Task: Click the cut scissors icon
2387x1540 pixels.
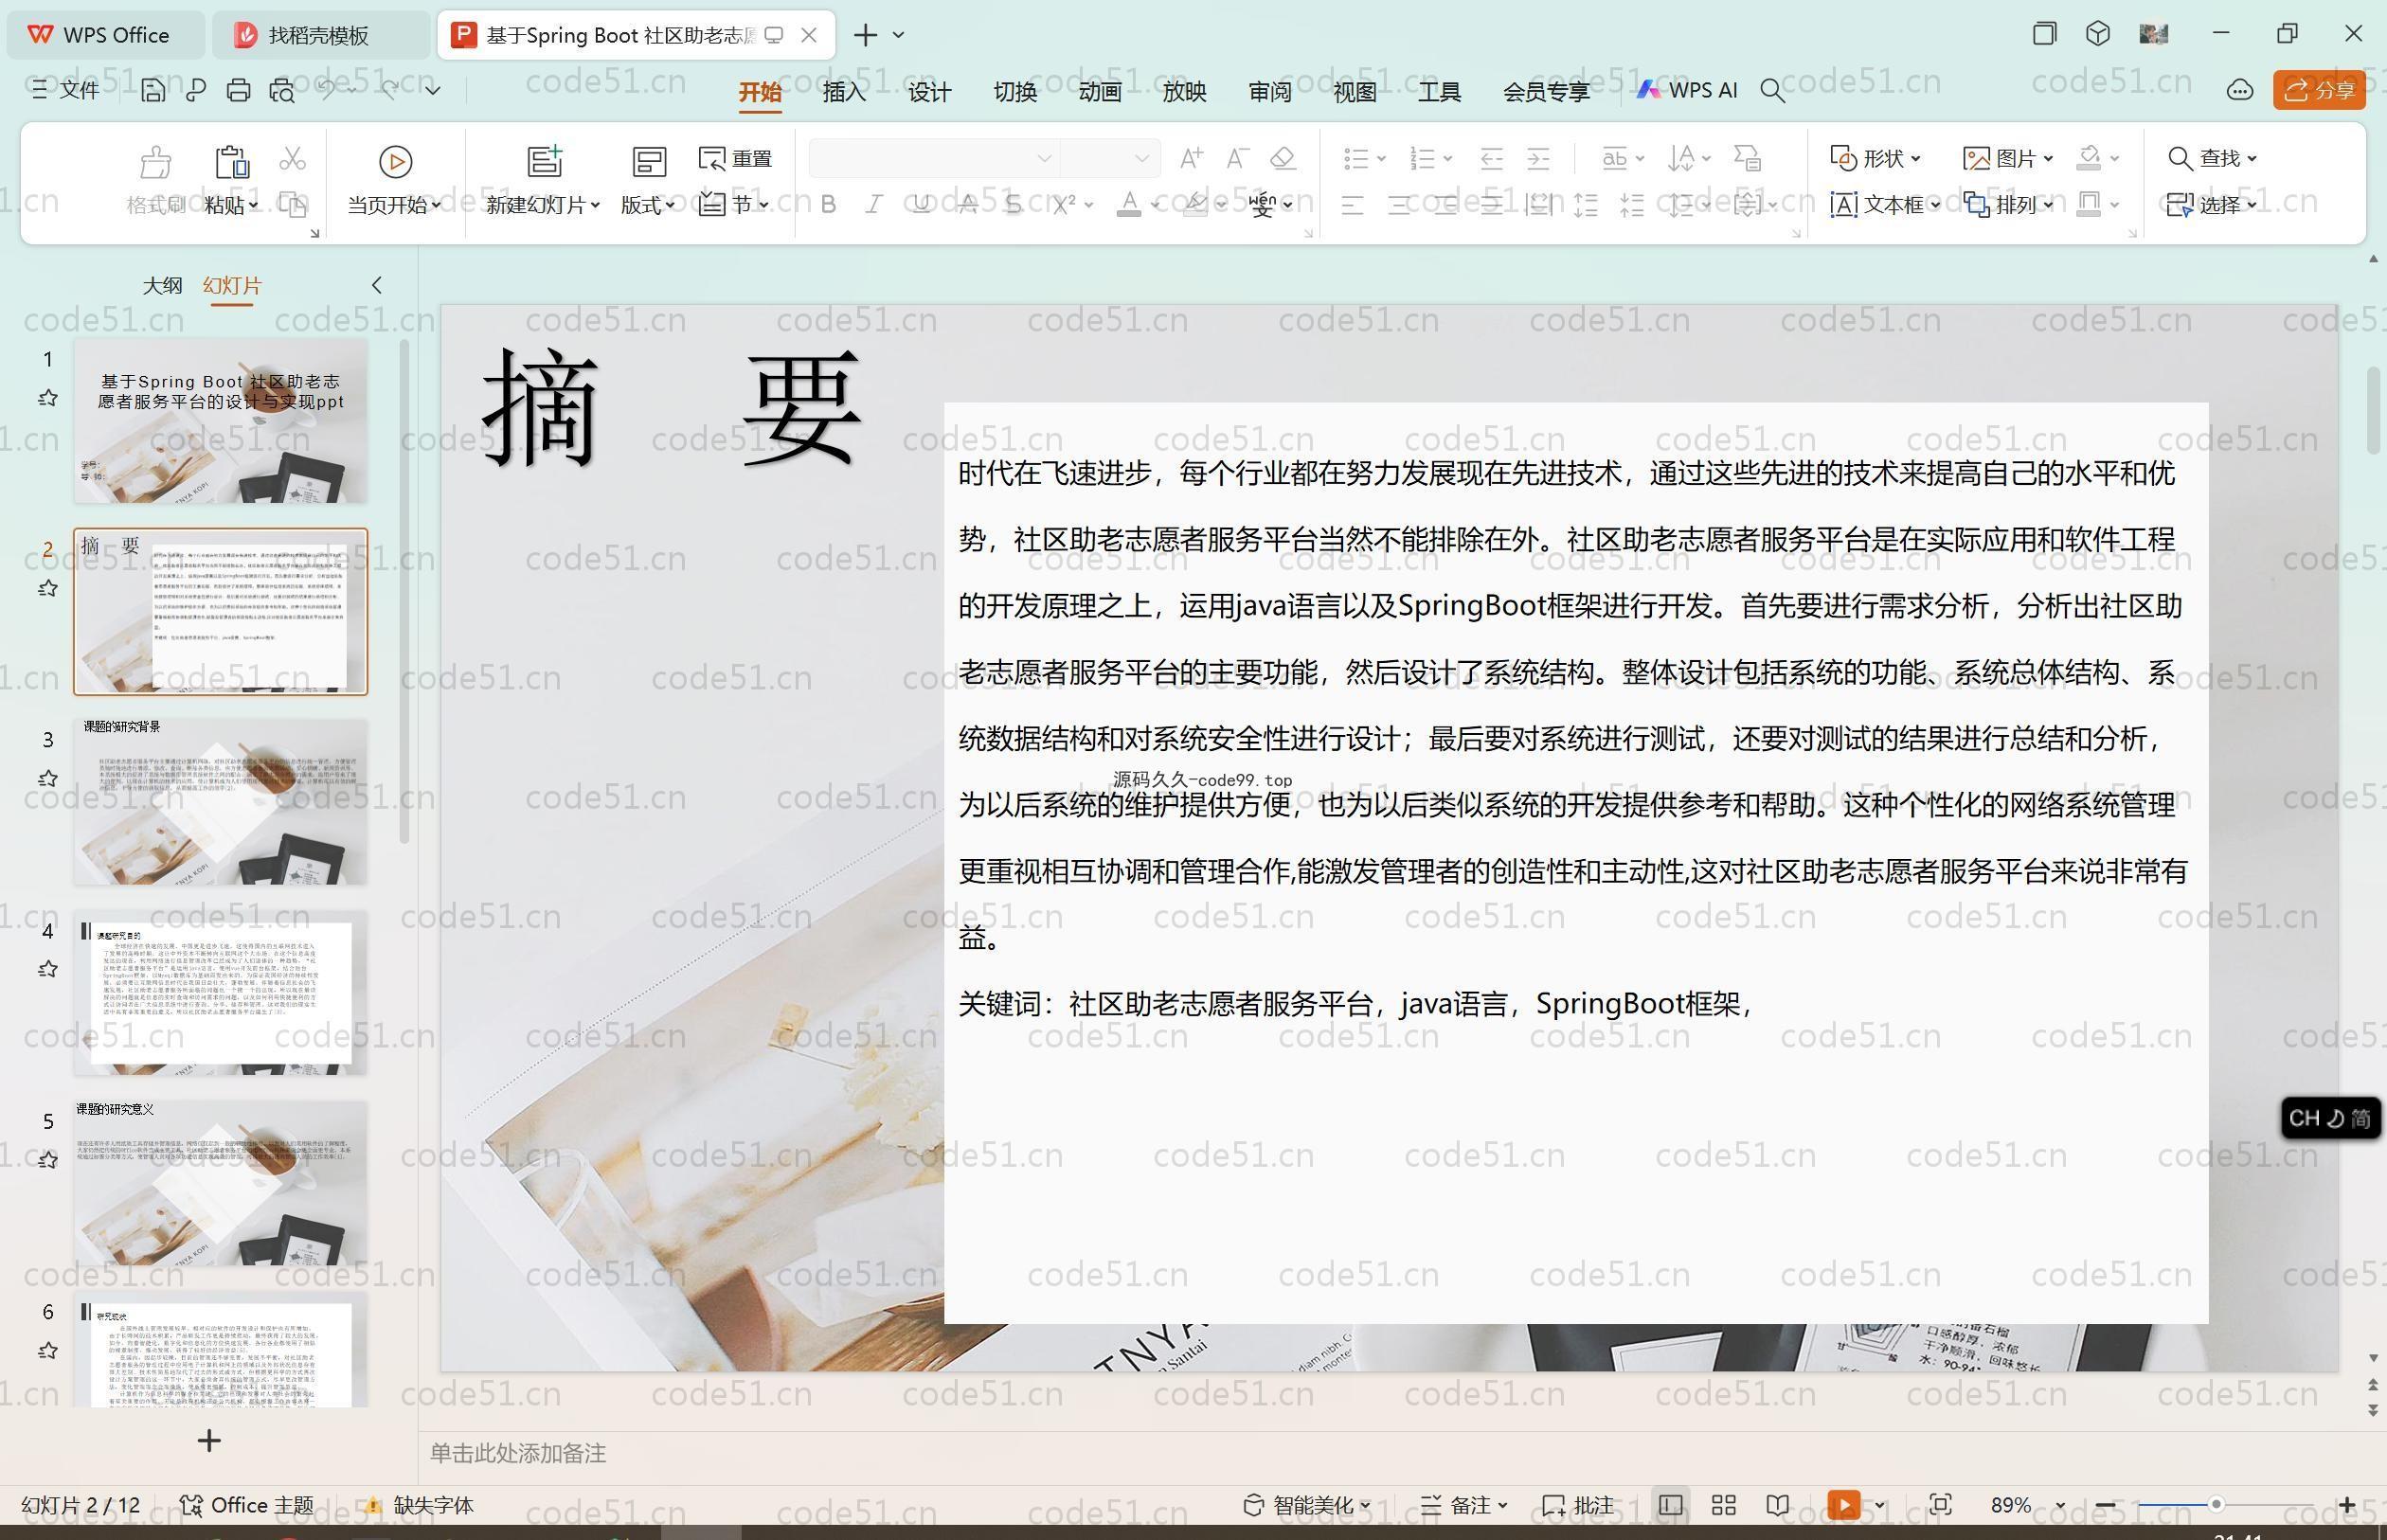Action: pyautogui.click(x=292, y=158)
